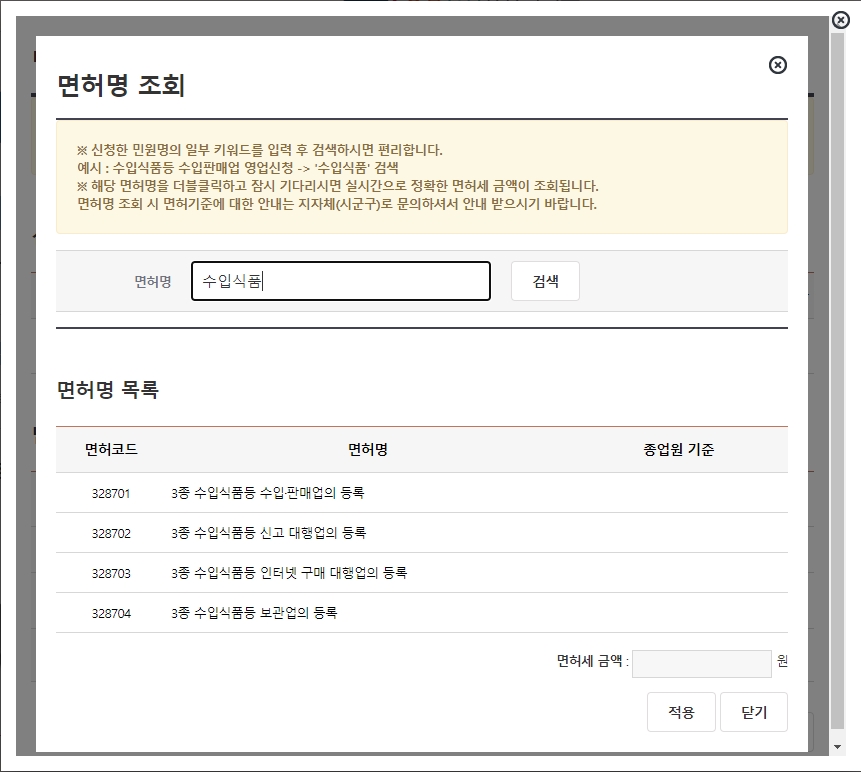Click the vertical scrollbar thumb
The image size is (861, 772).
point(837,381)
